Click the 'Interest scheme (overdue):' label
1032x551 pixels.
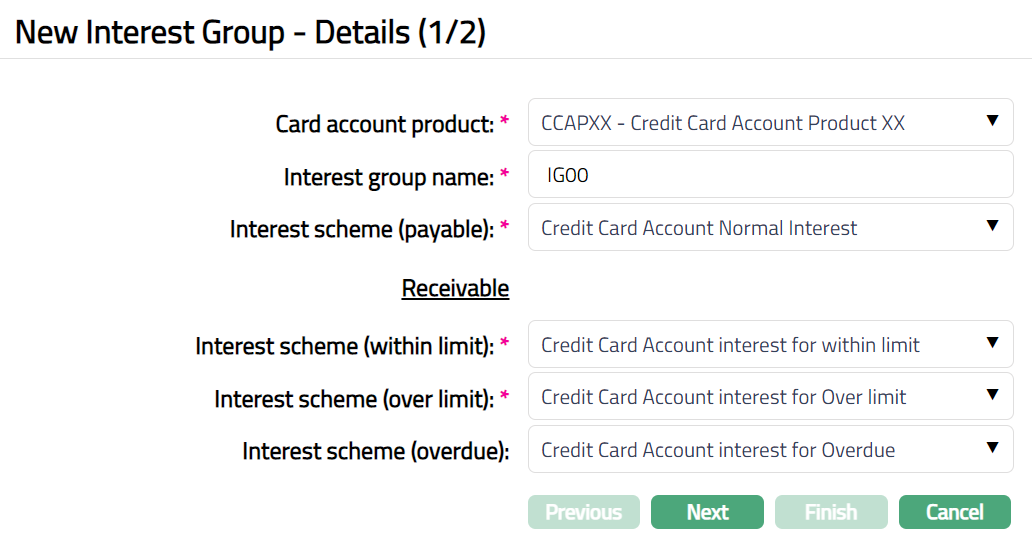376,451
